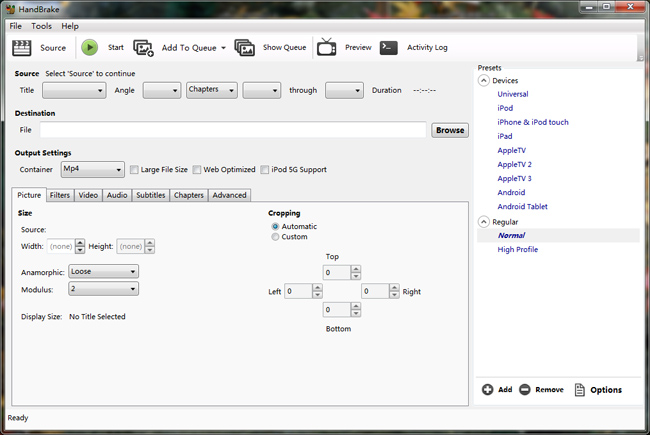
Task: Click the Browse button
Action: click(x=450, y=130)
